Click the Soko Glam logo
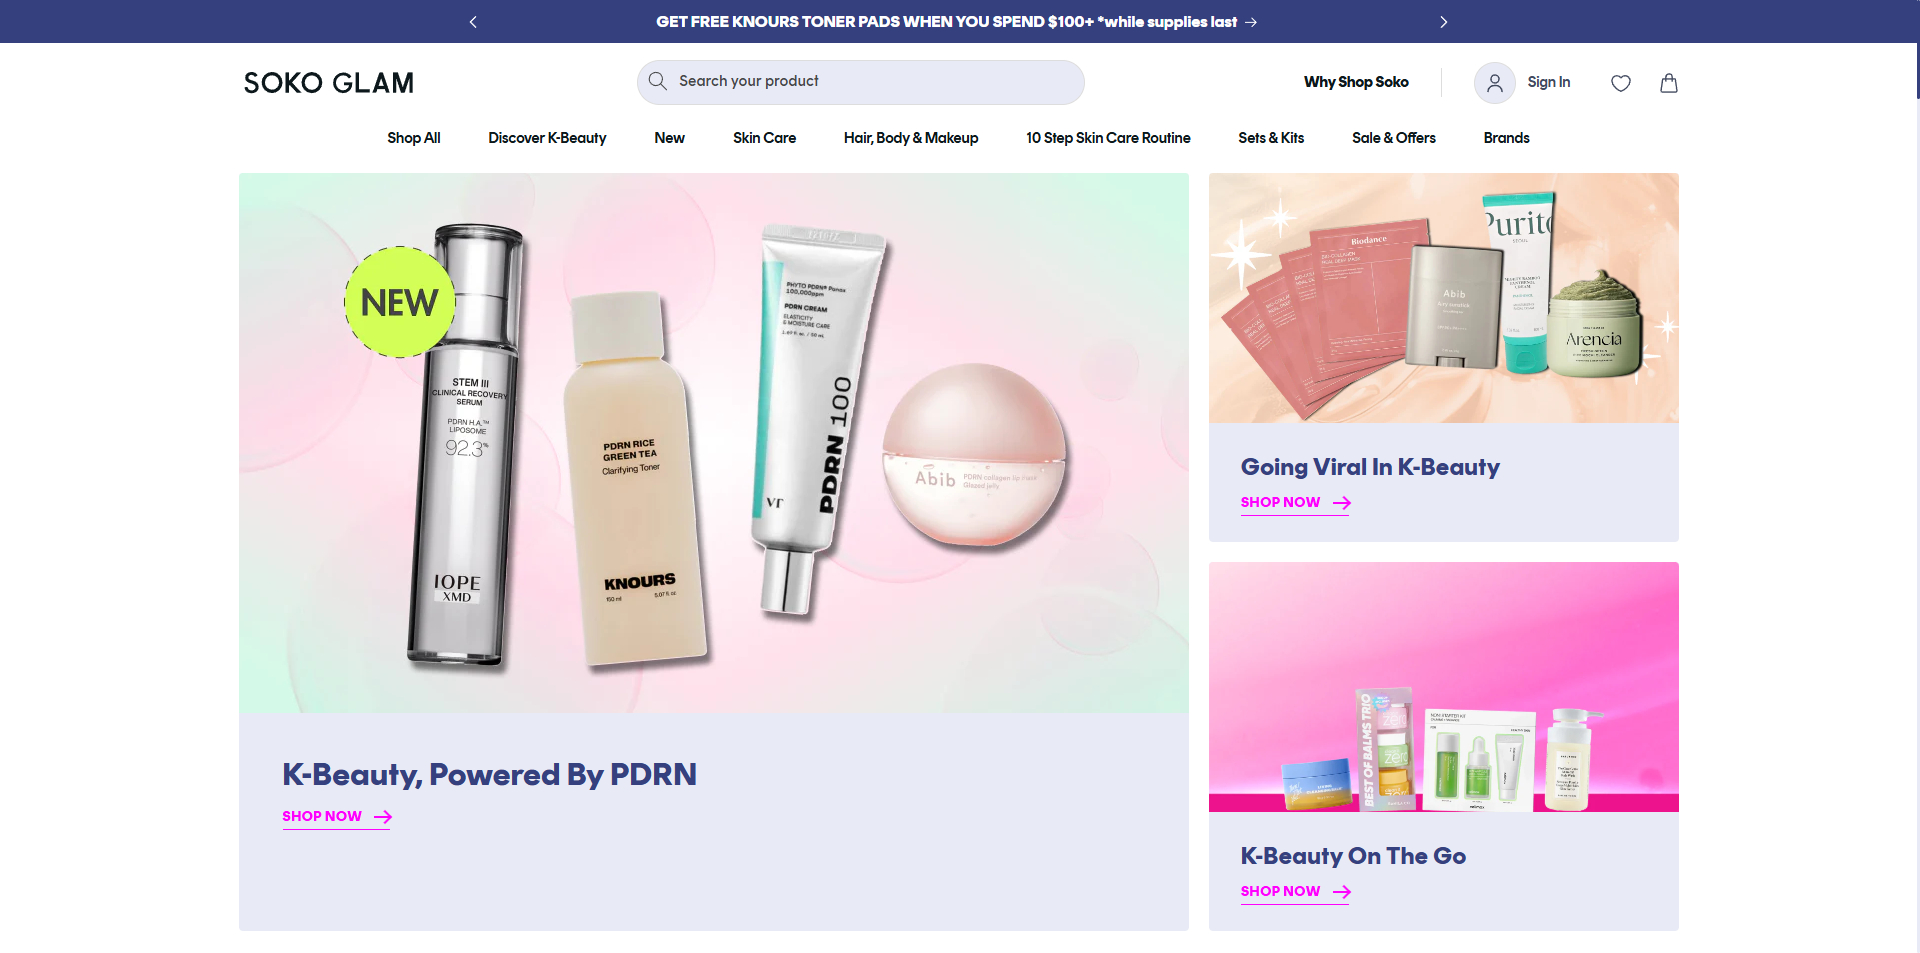The width and height of the screenshot is (1920, 953). 328,83
